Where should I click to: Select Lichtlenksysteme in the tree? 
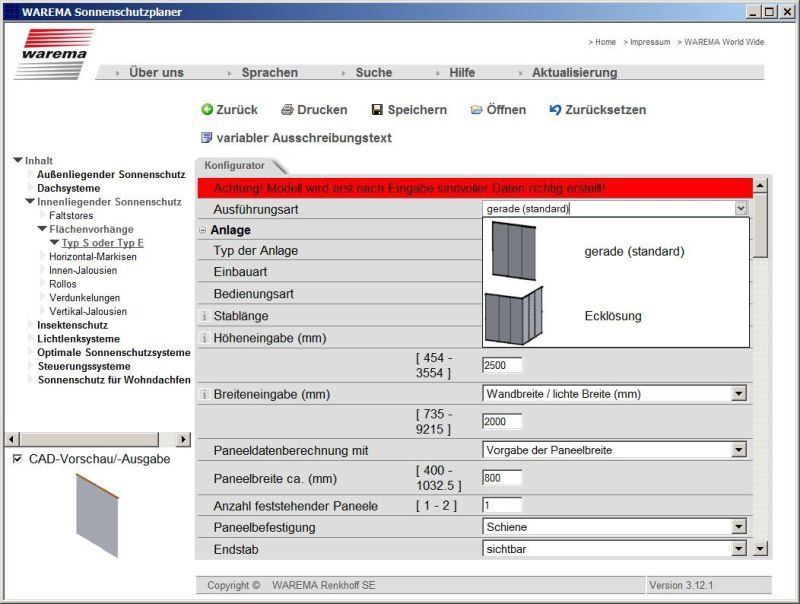point(79,339)
